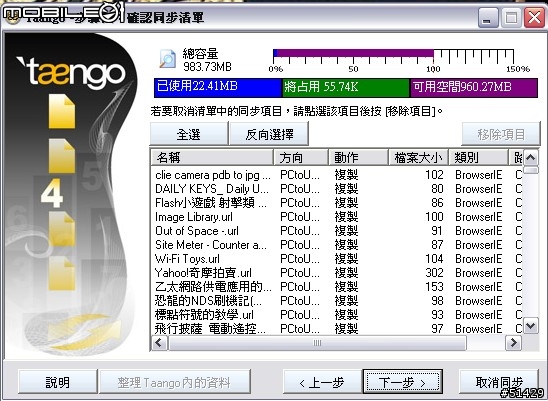Screen dimensions: 548x401
Task: Click the file size value 153
Action: (x=434, y=287)
